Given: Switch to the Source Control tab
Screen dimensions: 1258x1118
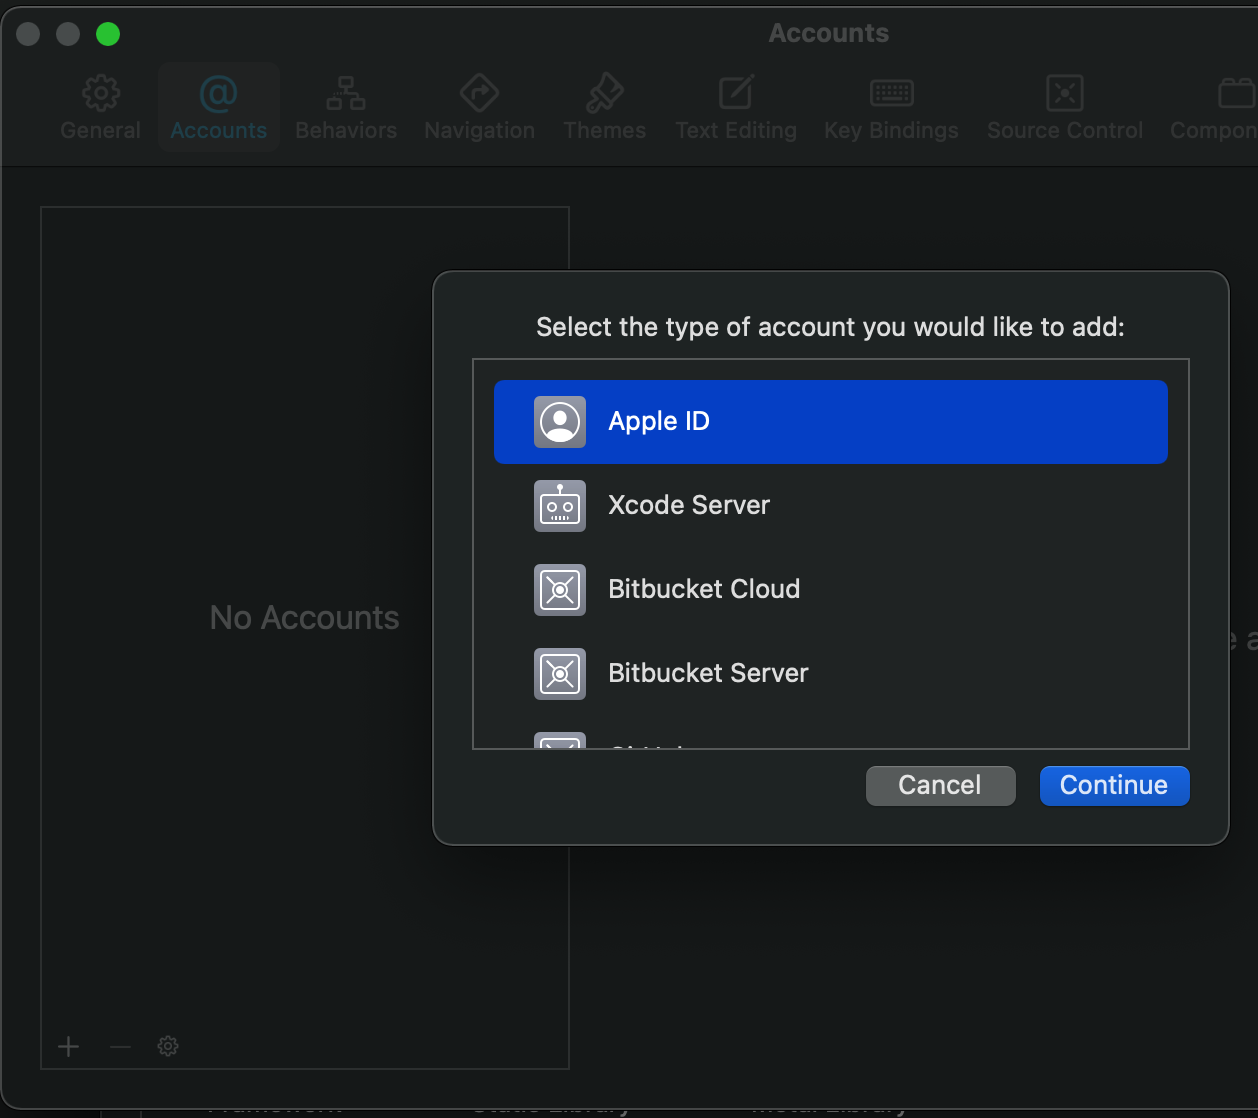Looking at the screenshot, I should coord(1065,108).
